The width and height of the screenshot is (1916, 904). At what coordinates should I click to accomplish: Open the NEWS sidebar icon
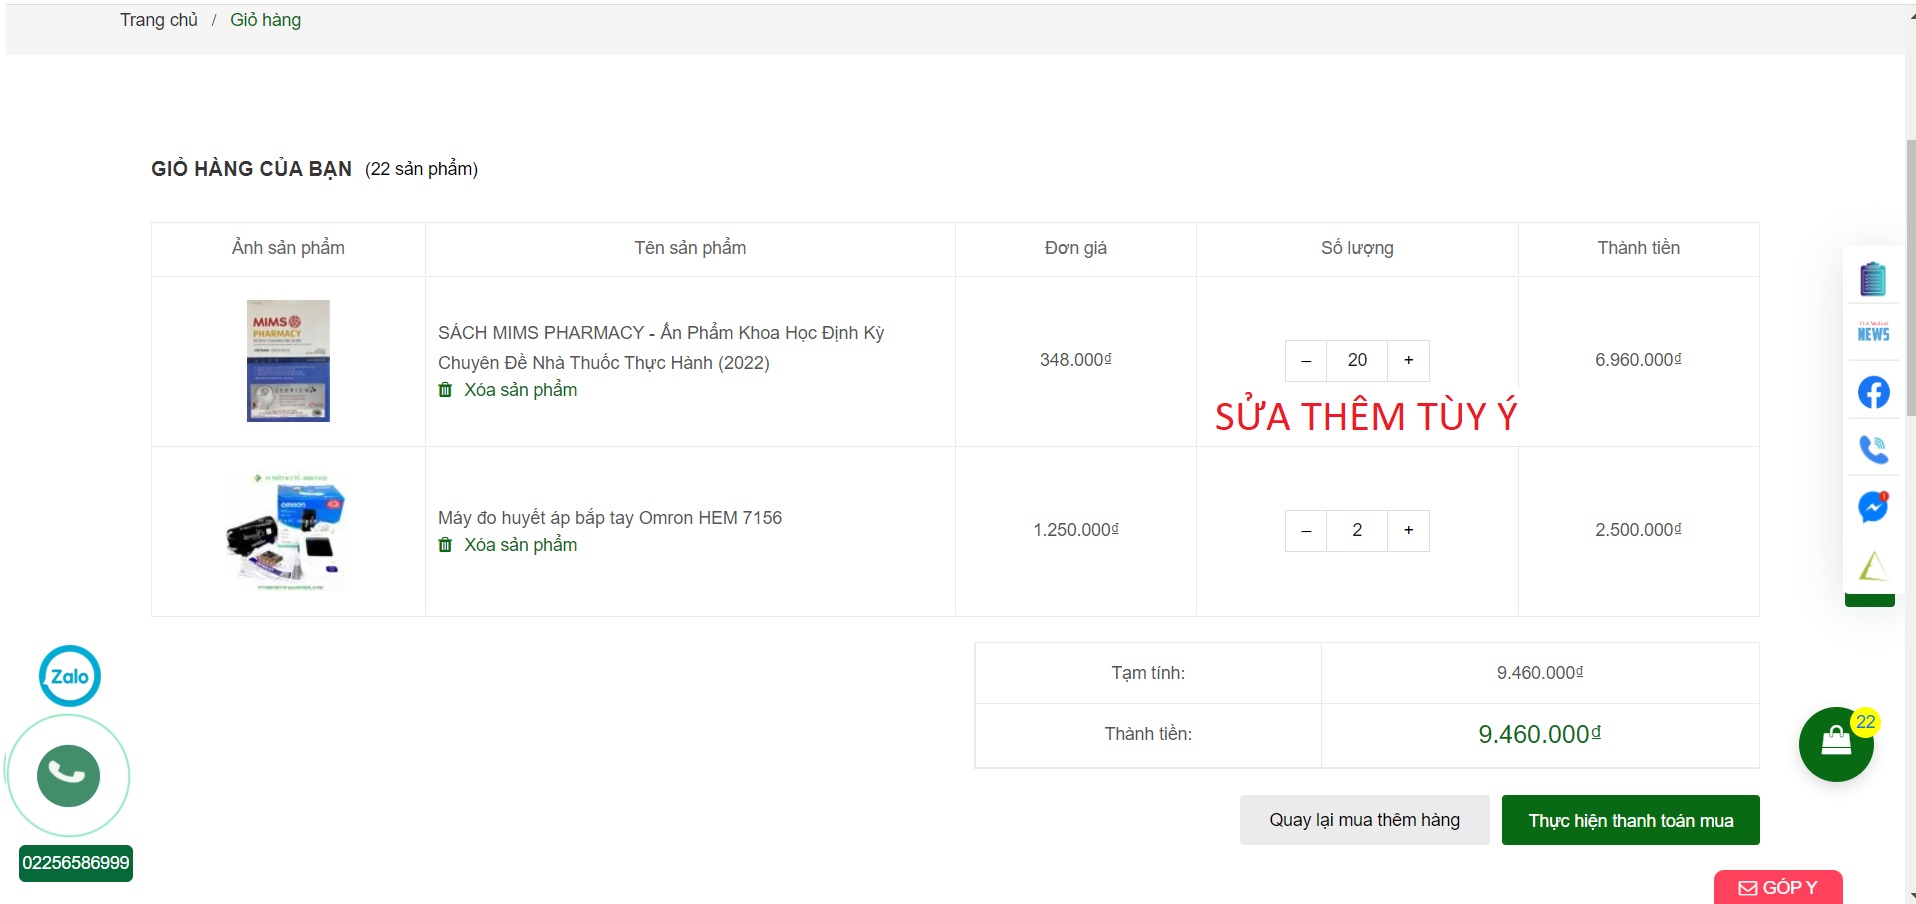coord(1873,333)
